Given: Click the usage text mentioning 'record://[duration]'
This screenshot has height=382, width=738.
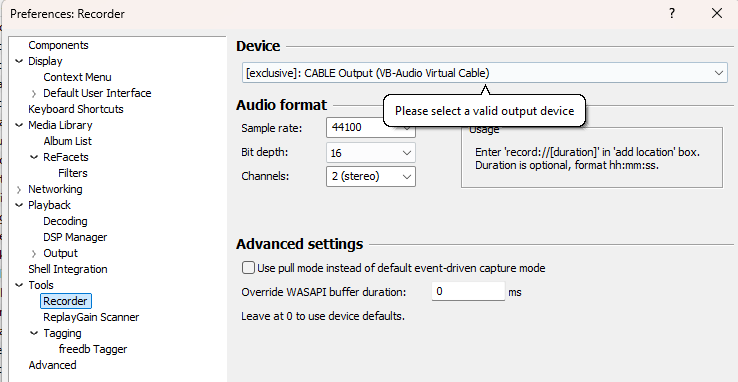Looking at the screenshot, I should (587, 159).
